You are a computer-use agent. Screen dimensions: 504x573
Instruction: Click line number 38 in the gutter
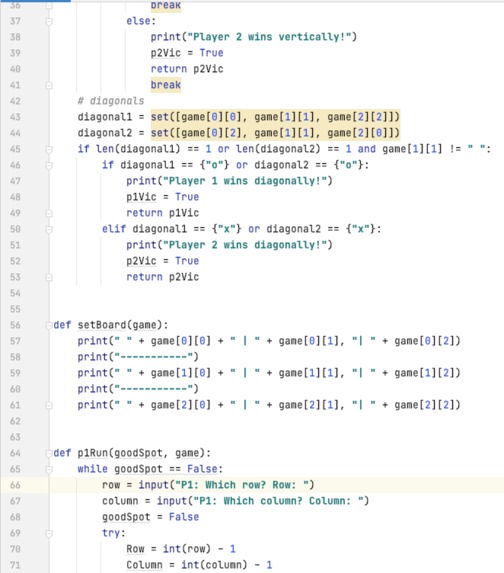(x=15, y=37)
